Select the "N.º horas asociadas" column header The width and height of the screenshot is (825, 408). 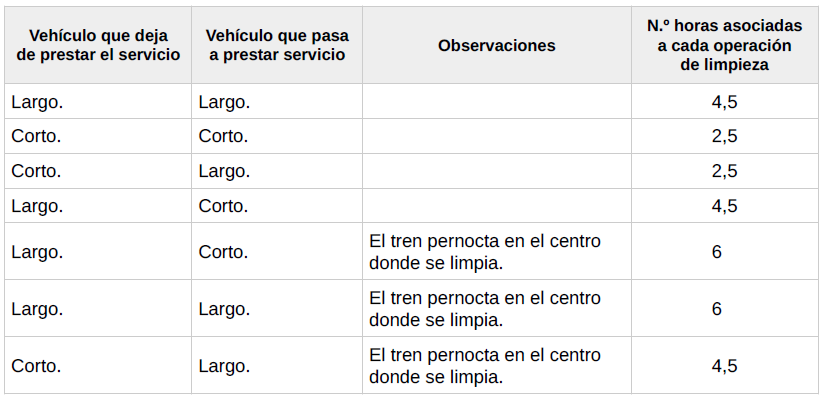point(724,46)
